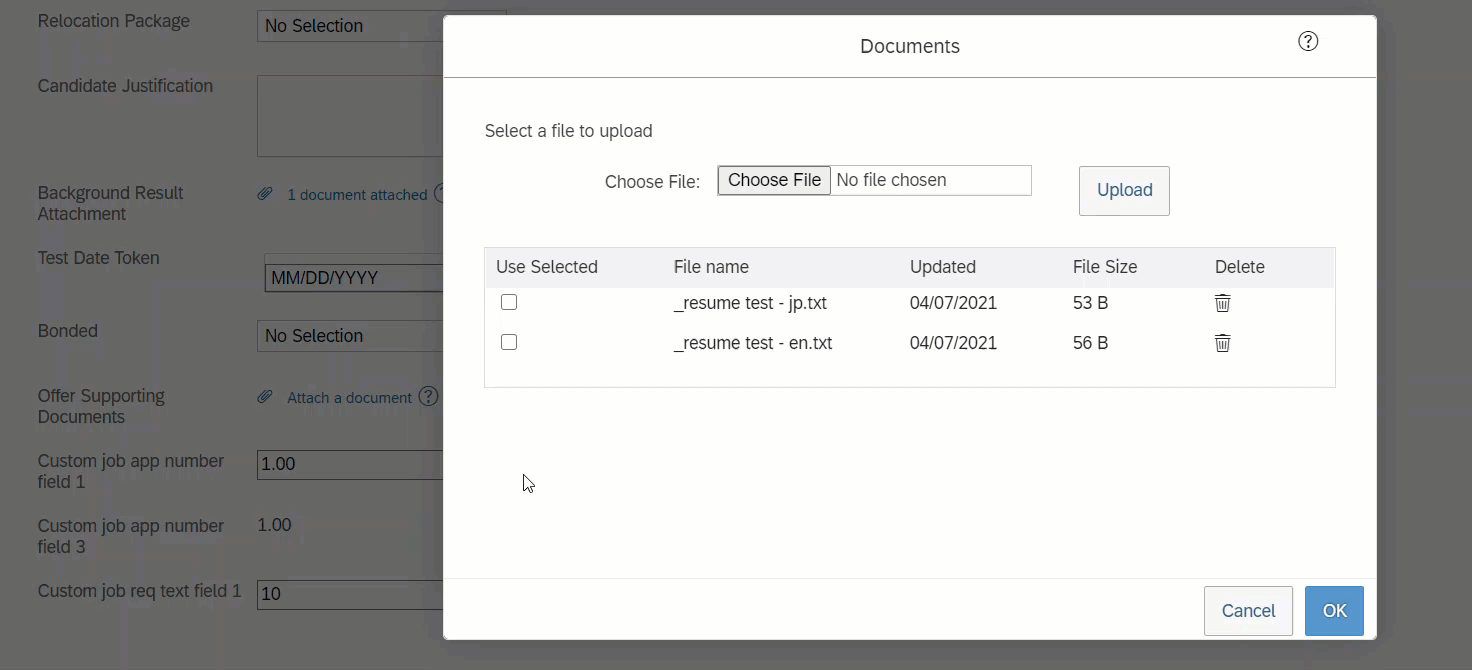Select file name _resume test - en.txt
1472x670 pixels.
[753, 343]
